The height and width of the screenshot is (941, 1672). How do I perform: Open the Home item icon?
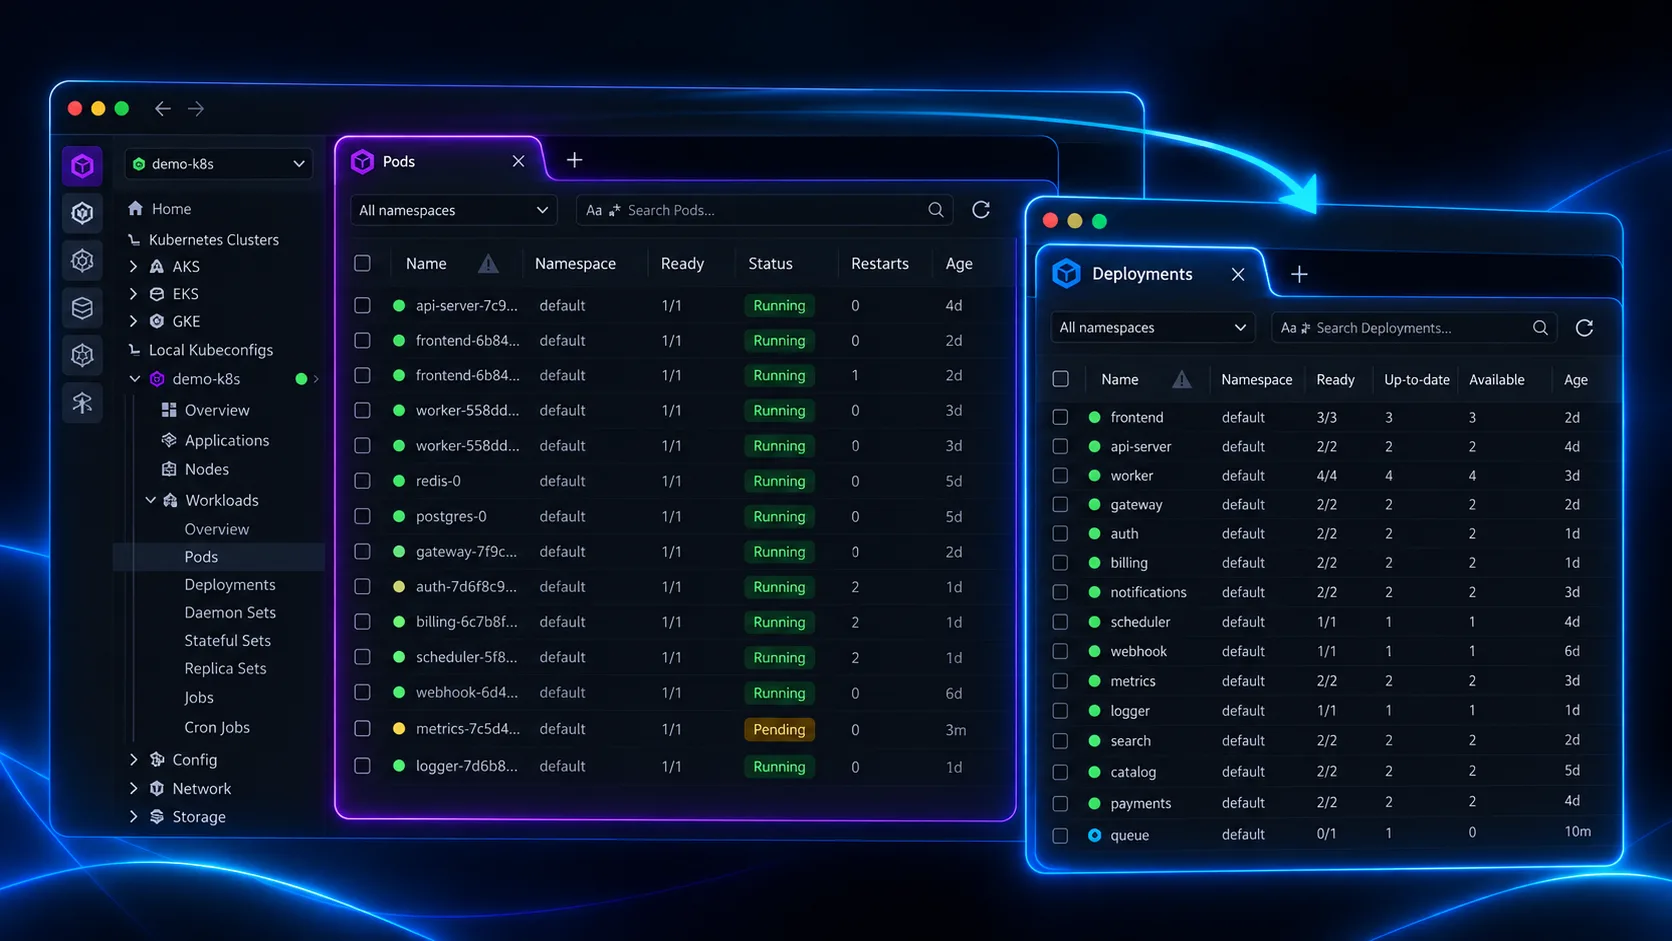[135, 208]
